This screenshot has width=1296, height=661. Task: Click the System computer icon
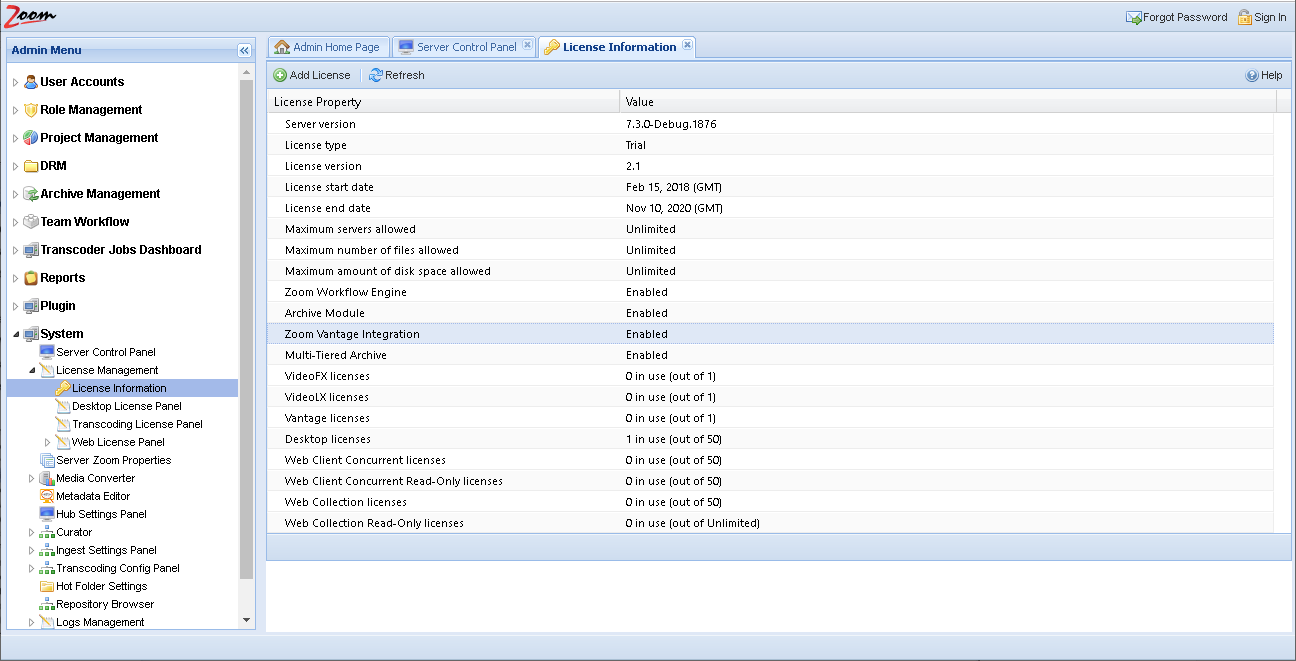pyautogui.click(x=31, y=334)
